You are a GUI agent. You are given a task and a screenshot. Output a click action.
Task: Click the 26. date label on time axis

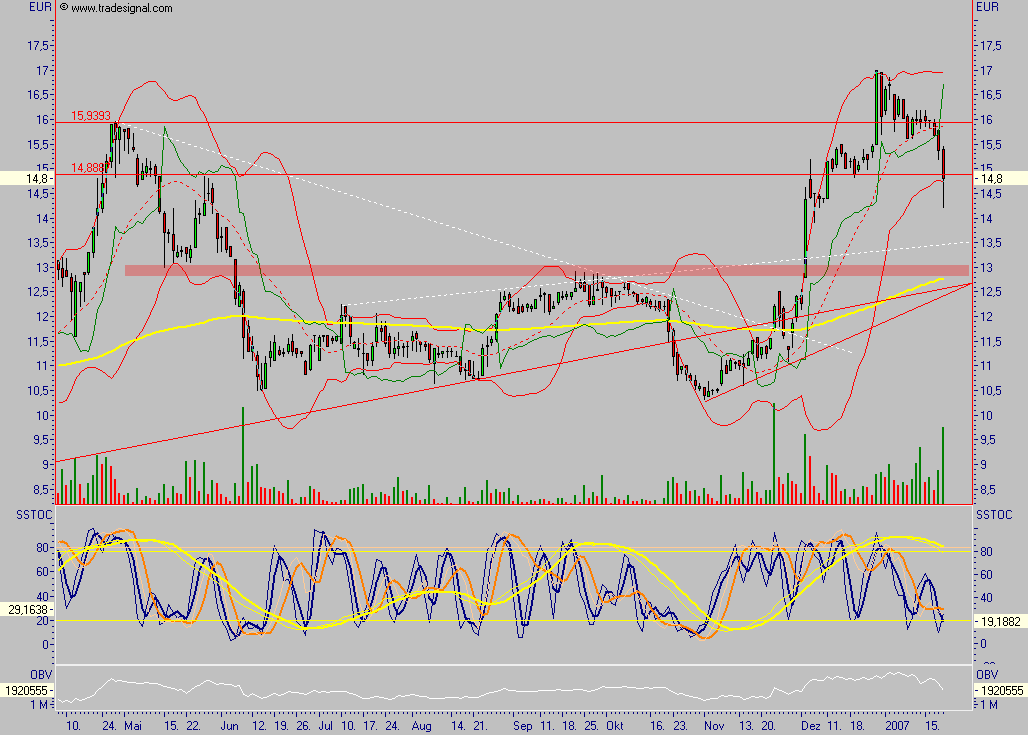[x=303, y=726]
